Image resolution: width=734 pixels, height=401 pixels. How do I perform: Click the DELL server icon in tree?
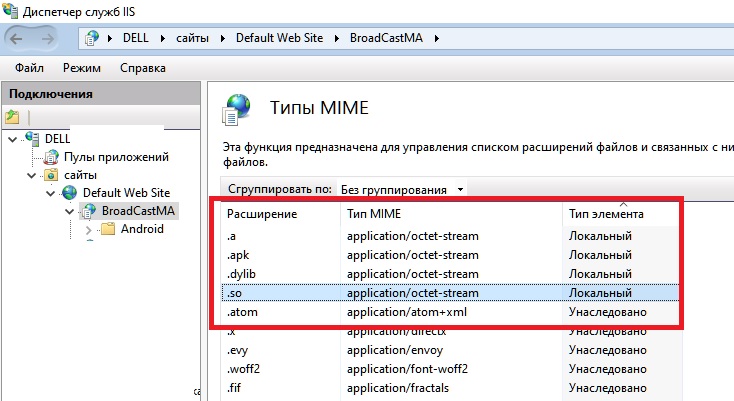(x=33, y=139)
